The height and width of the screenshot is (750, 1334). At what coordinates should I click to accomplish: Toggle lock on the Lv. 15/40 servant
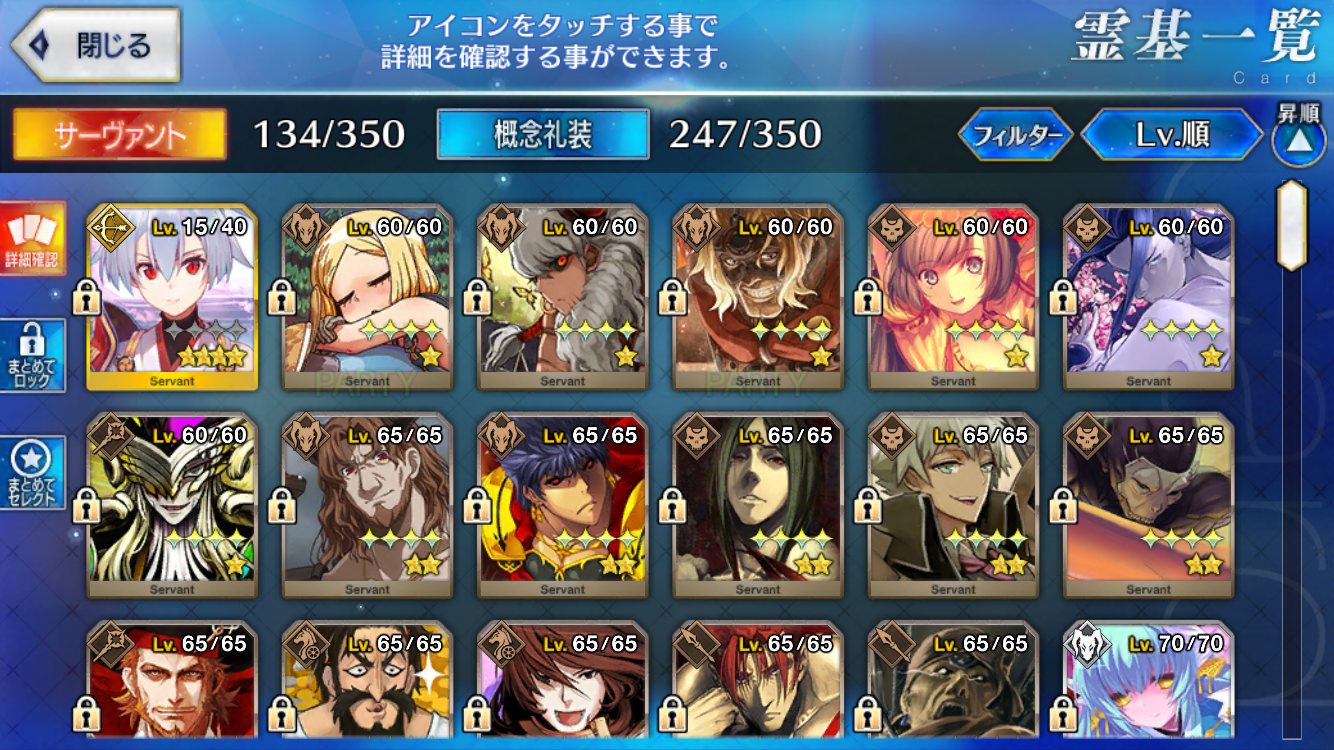click(85, 296)
